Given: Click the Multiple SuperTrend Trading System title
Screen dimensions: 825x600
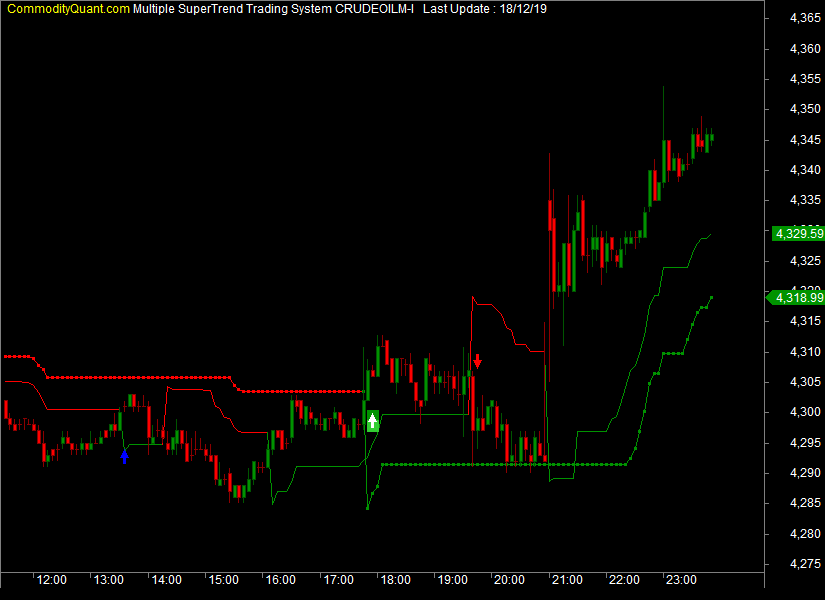Looking at the screenshot, I should click(232, 9).
